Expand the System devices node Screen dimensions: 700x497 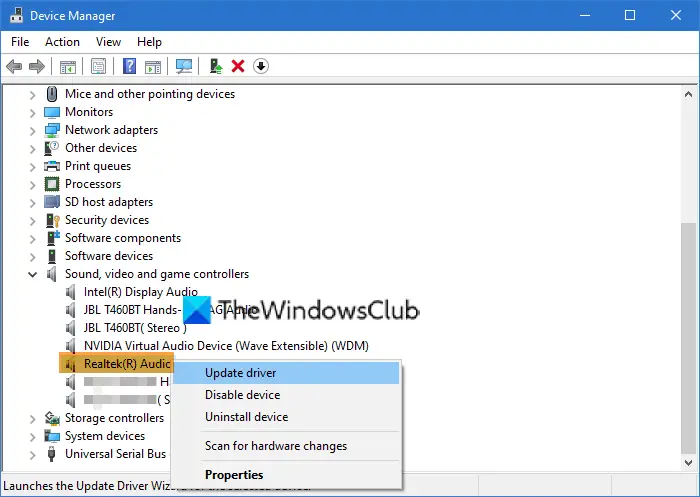(x=32, y=437)
